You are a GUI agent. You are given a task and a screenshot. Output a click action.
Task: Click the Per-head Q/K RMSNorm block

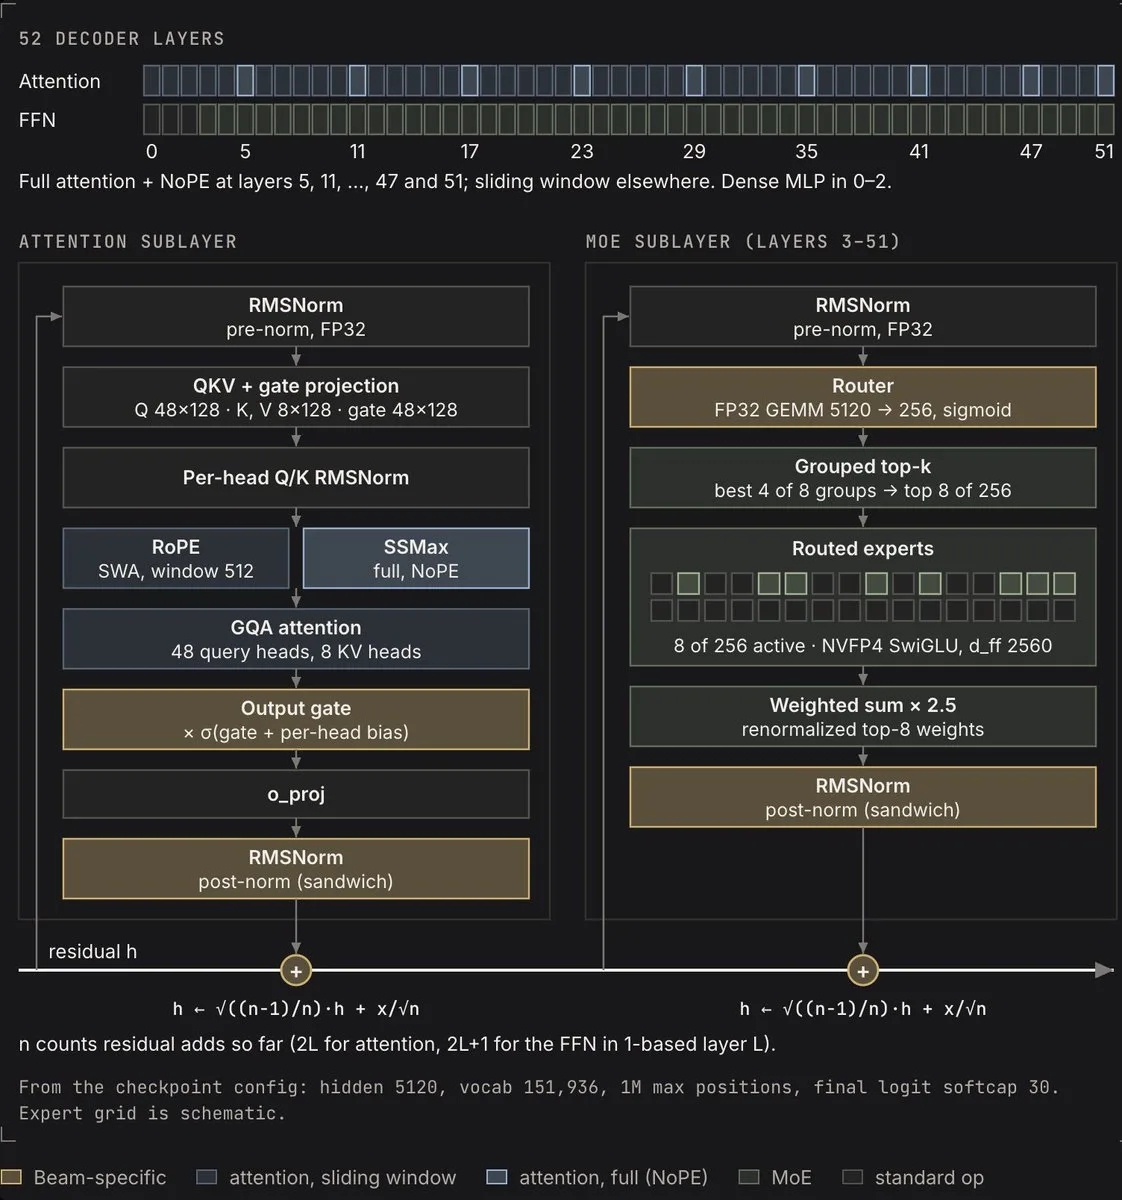296,477
